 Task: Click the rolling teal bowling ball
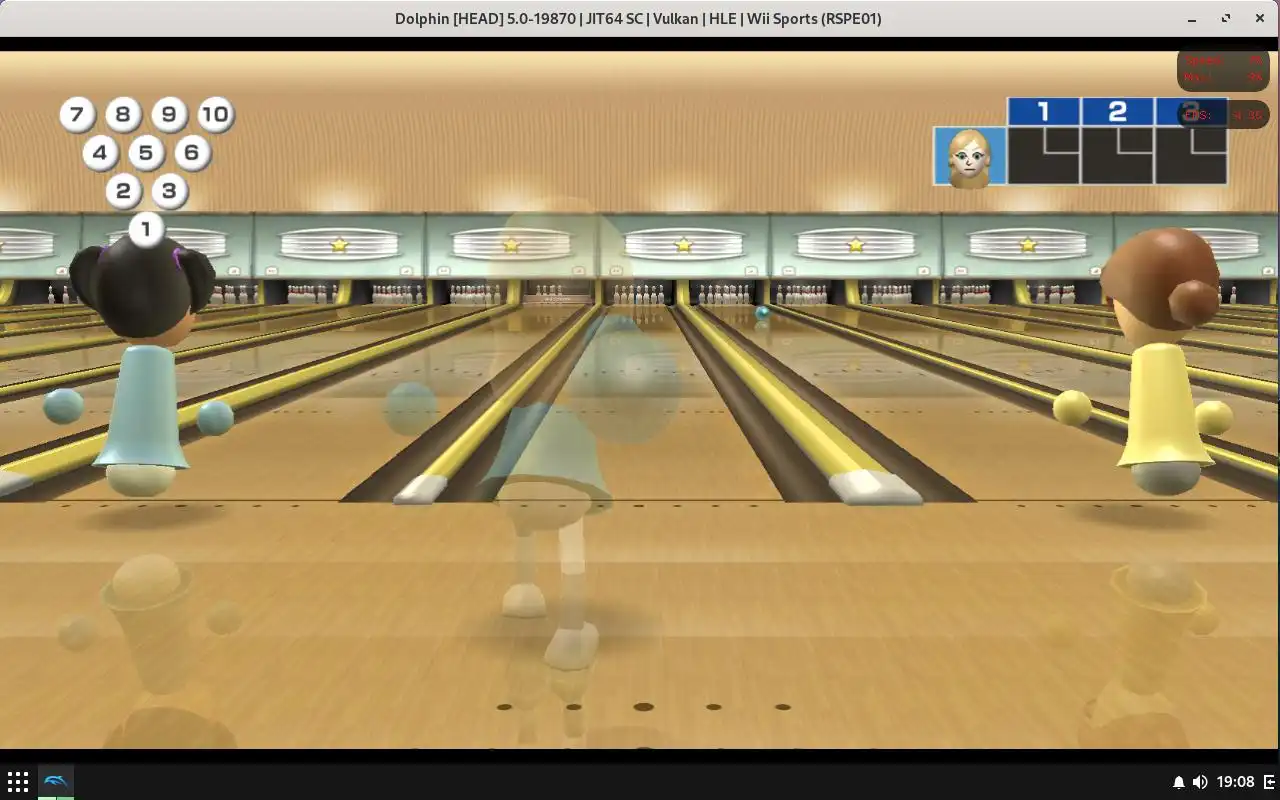(x=763, y=313)
